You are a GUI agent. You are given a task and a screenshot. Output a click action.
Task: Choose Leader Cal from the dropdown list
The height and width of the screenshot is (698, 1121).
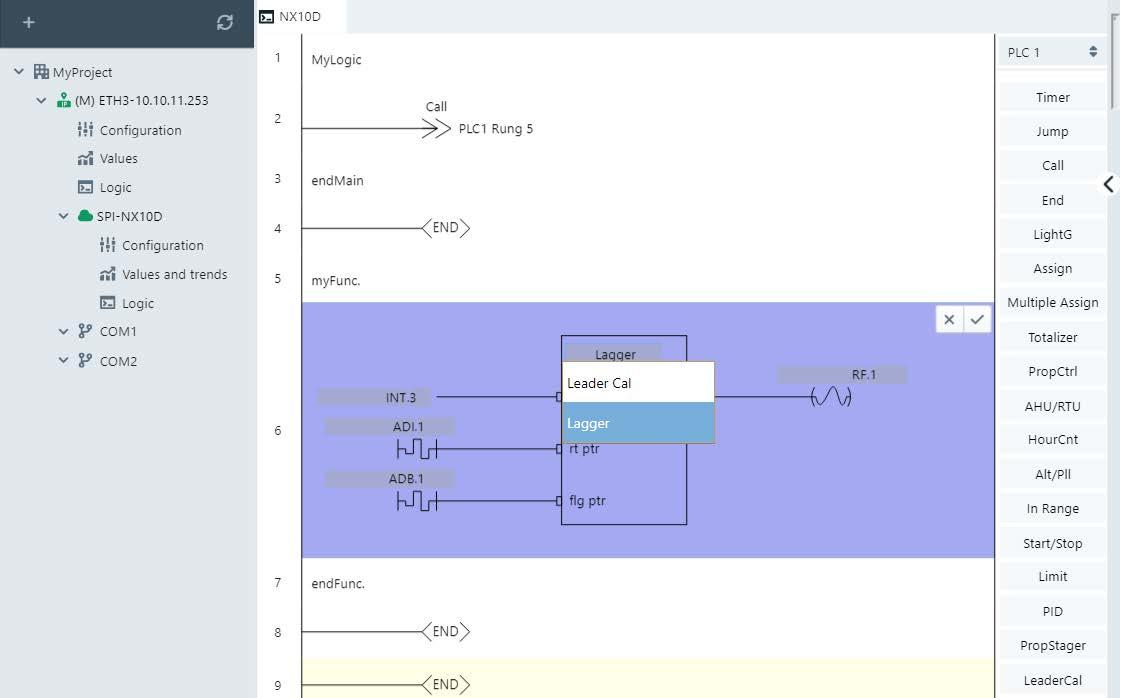click(x=638, y=383)
